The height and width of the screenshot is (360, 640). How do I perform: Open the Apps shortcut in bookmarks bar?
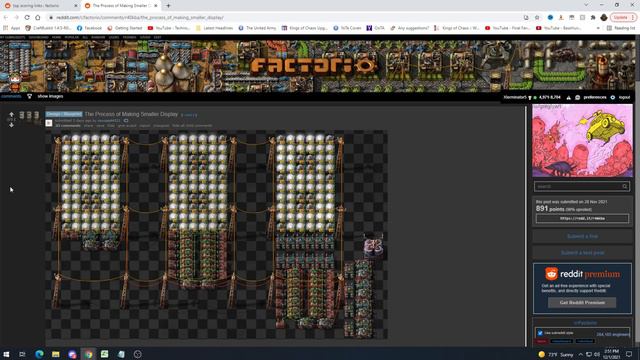(11, 28)
